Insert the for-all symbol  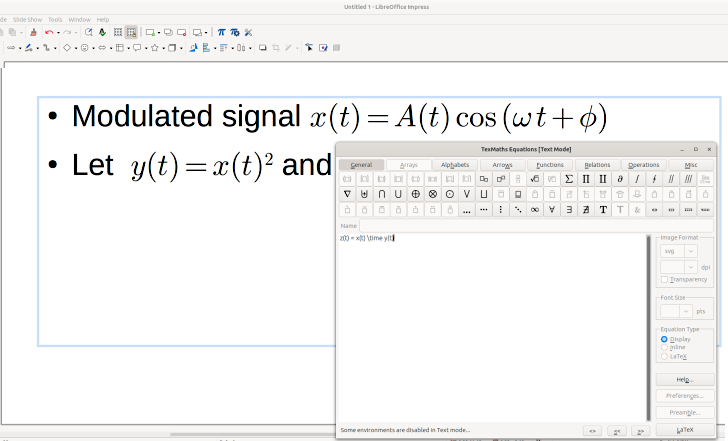click(552, 209)
